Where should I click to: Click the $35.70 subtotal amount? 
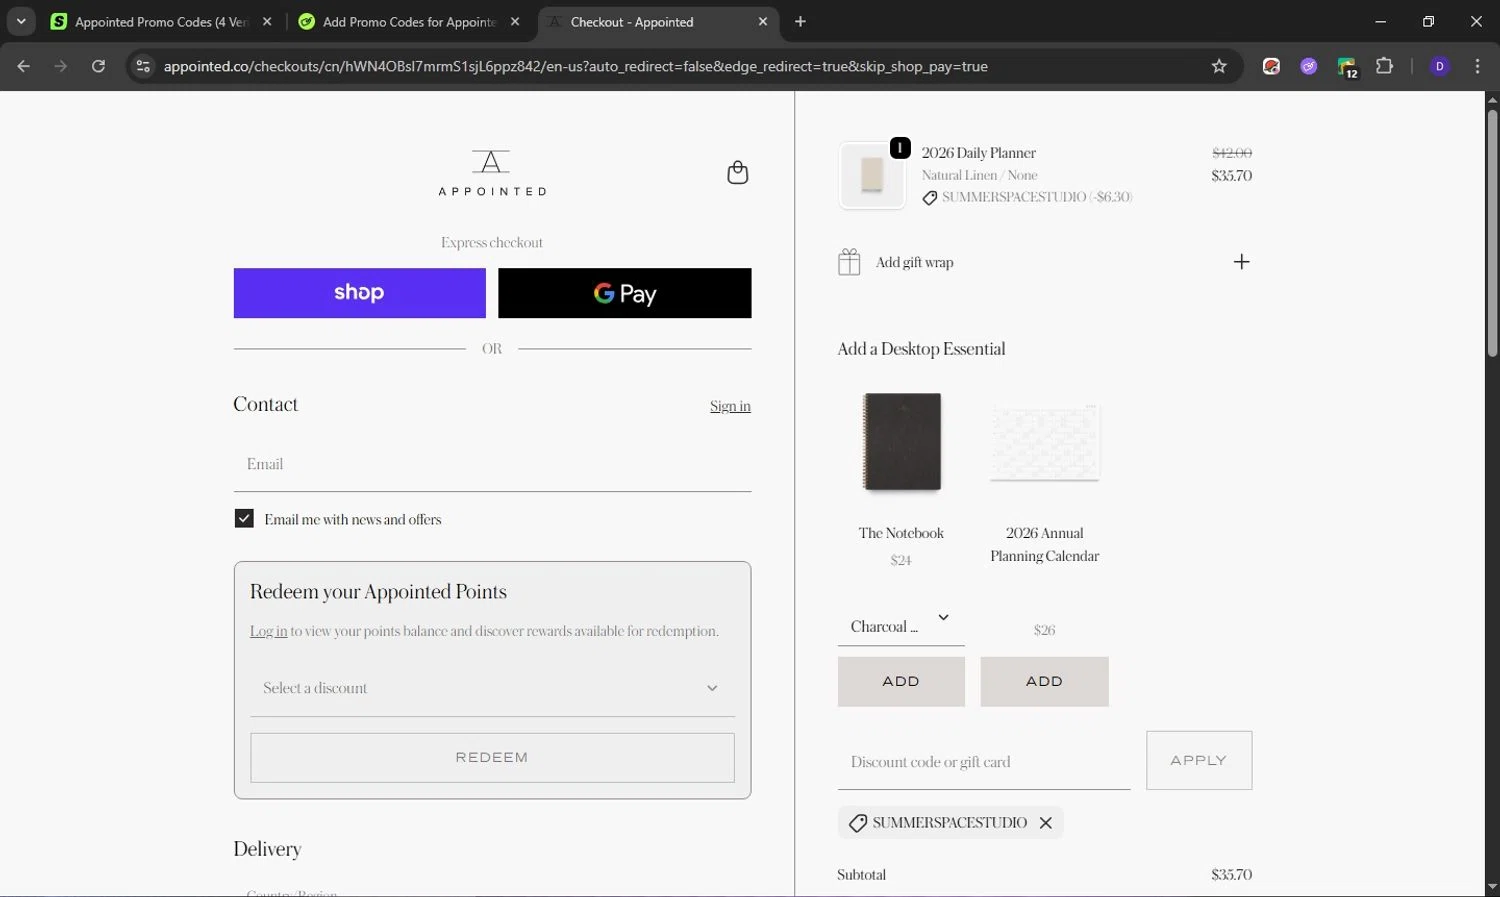[1231, 874]
